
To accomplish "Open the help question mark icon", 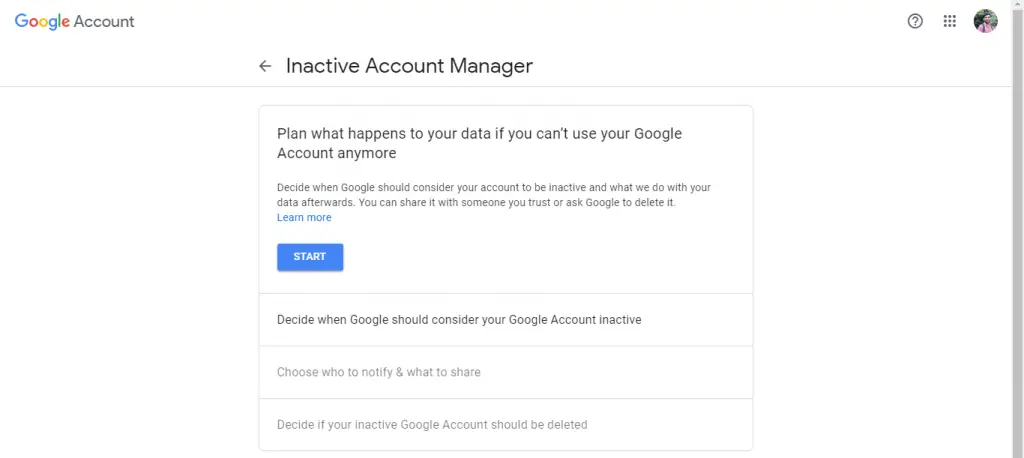I will click(x=915, y=22).
